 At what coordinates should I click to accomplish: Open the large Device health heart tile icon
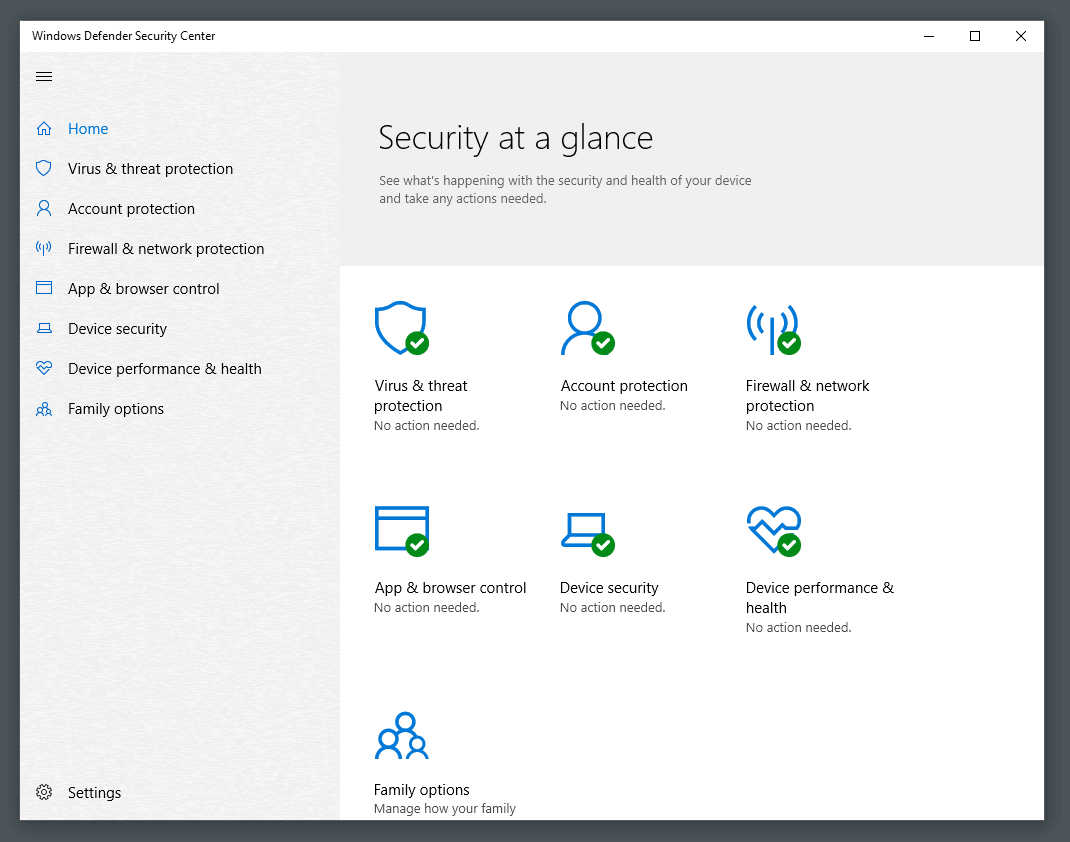[774, 531]
